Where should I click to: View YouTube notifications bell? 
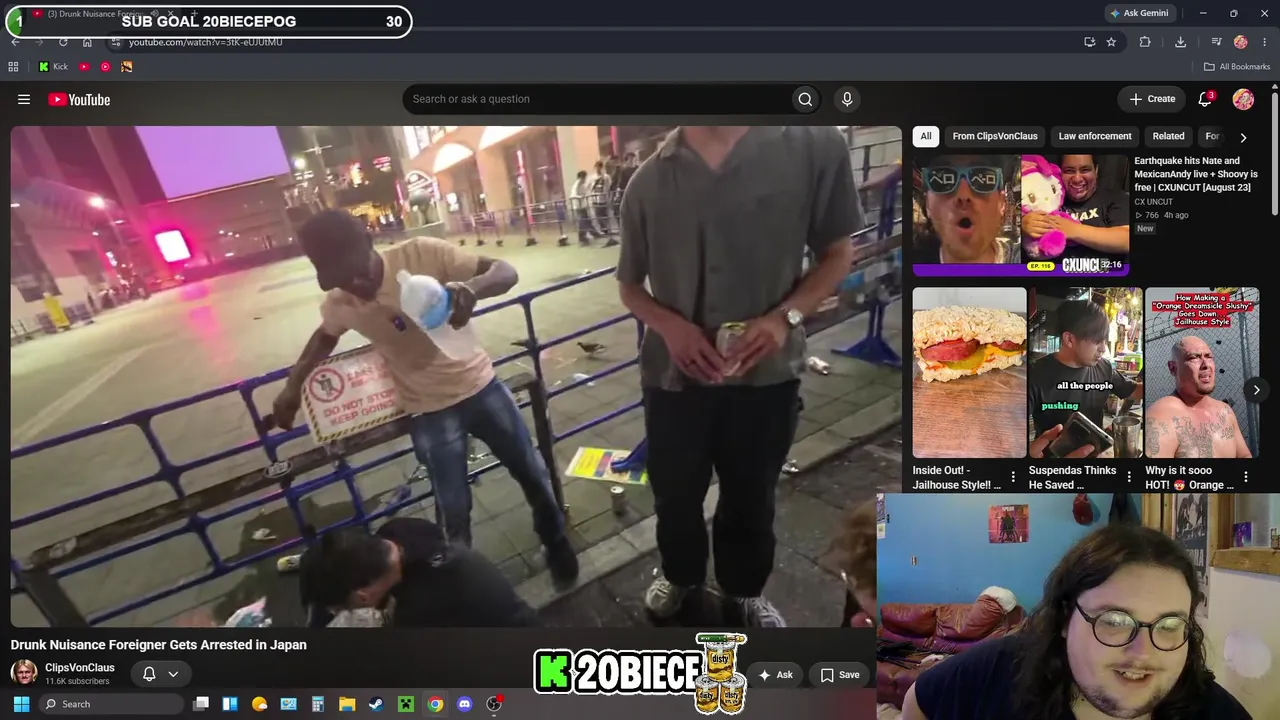[1205, 99]
